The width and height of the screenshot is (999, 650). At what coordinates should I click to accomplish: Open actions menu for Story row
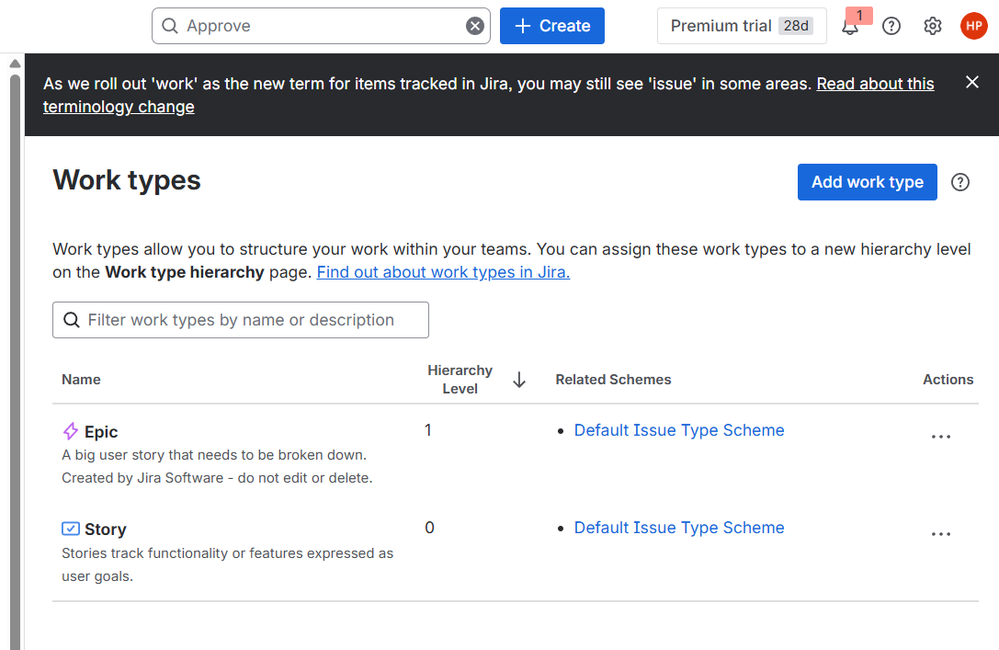[941, 535]
